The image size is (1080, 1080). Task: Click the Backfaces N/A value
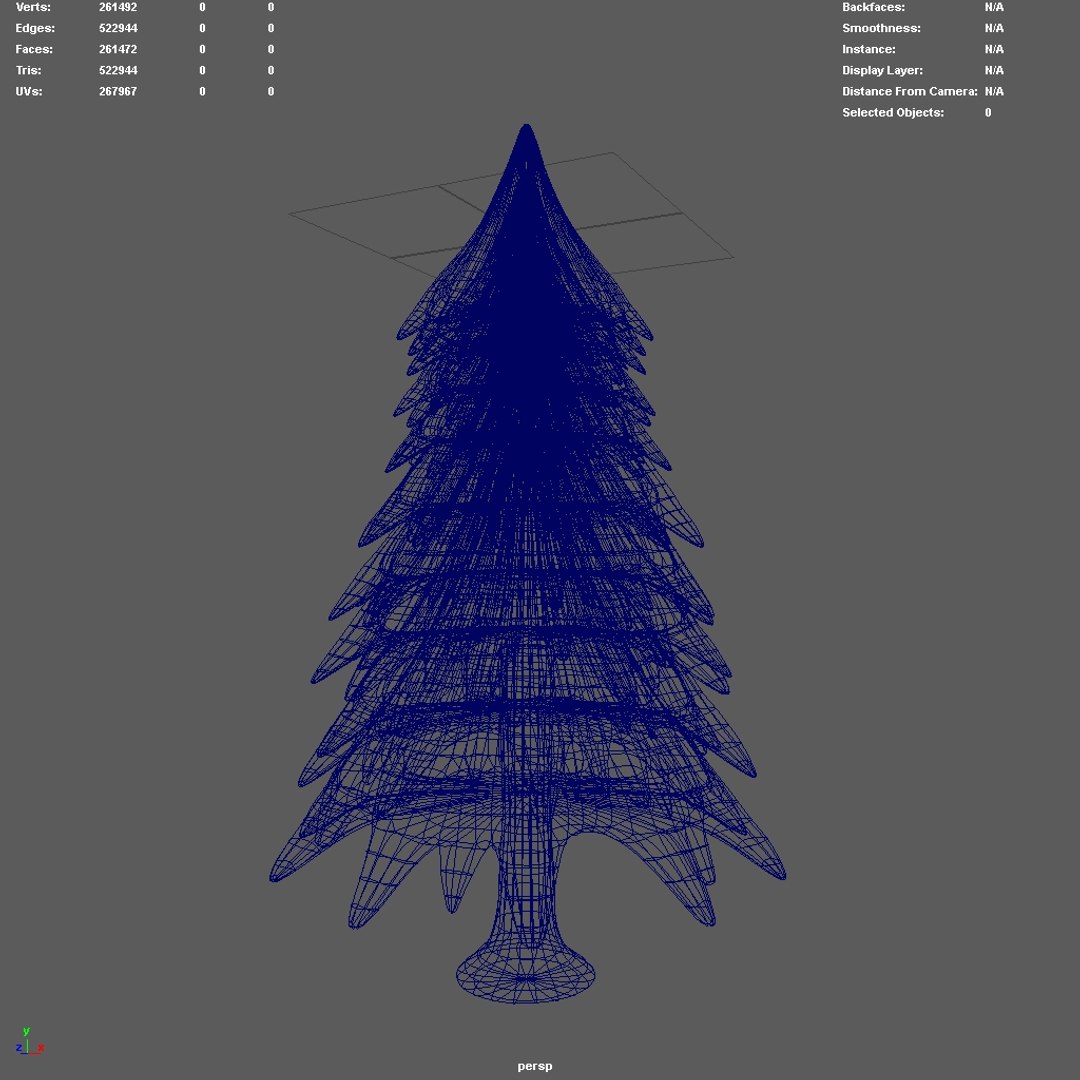tap(994, 7)
